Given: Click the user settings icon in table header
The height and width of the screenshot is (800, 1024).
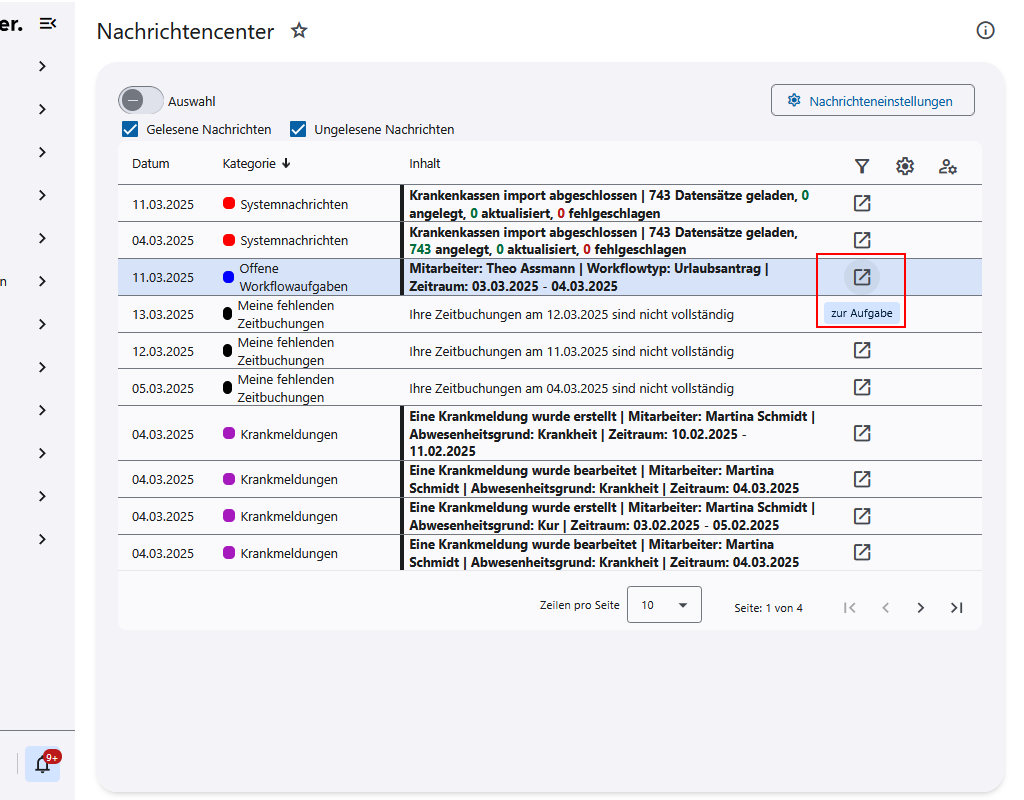Looking at the screenshot, I should click(948, 166).
